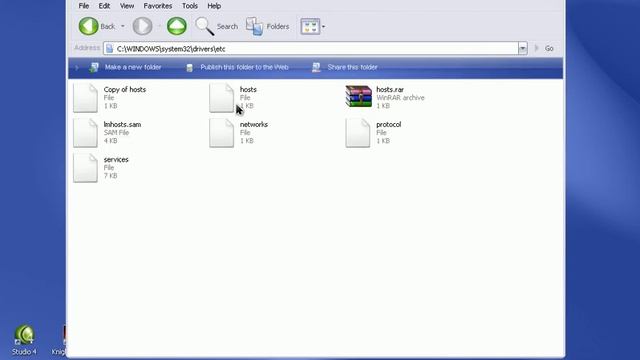Select the networks file icon

click(x=222, y=133)
